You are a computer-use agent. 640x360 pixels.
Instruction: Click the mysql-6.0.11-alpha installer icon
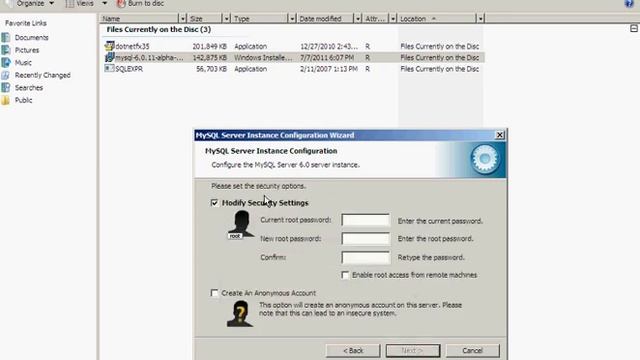(109, 57)
